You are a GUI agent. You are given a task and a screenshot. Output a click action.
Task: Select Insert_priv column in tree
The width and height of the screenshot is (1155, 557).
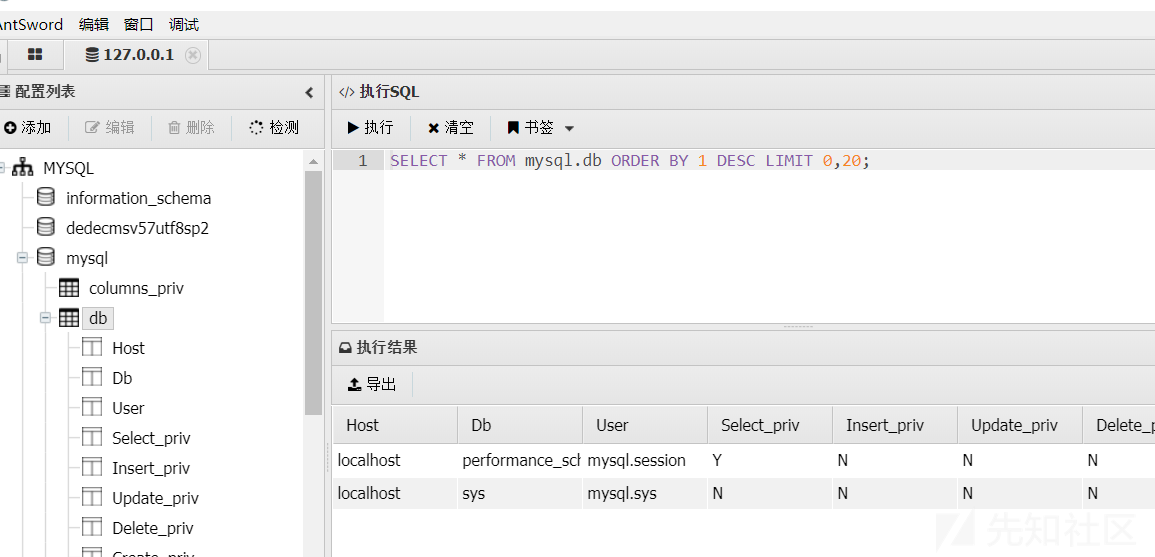151,469
